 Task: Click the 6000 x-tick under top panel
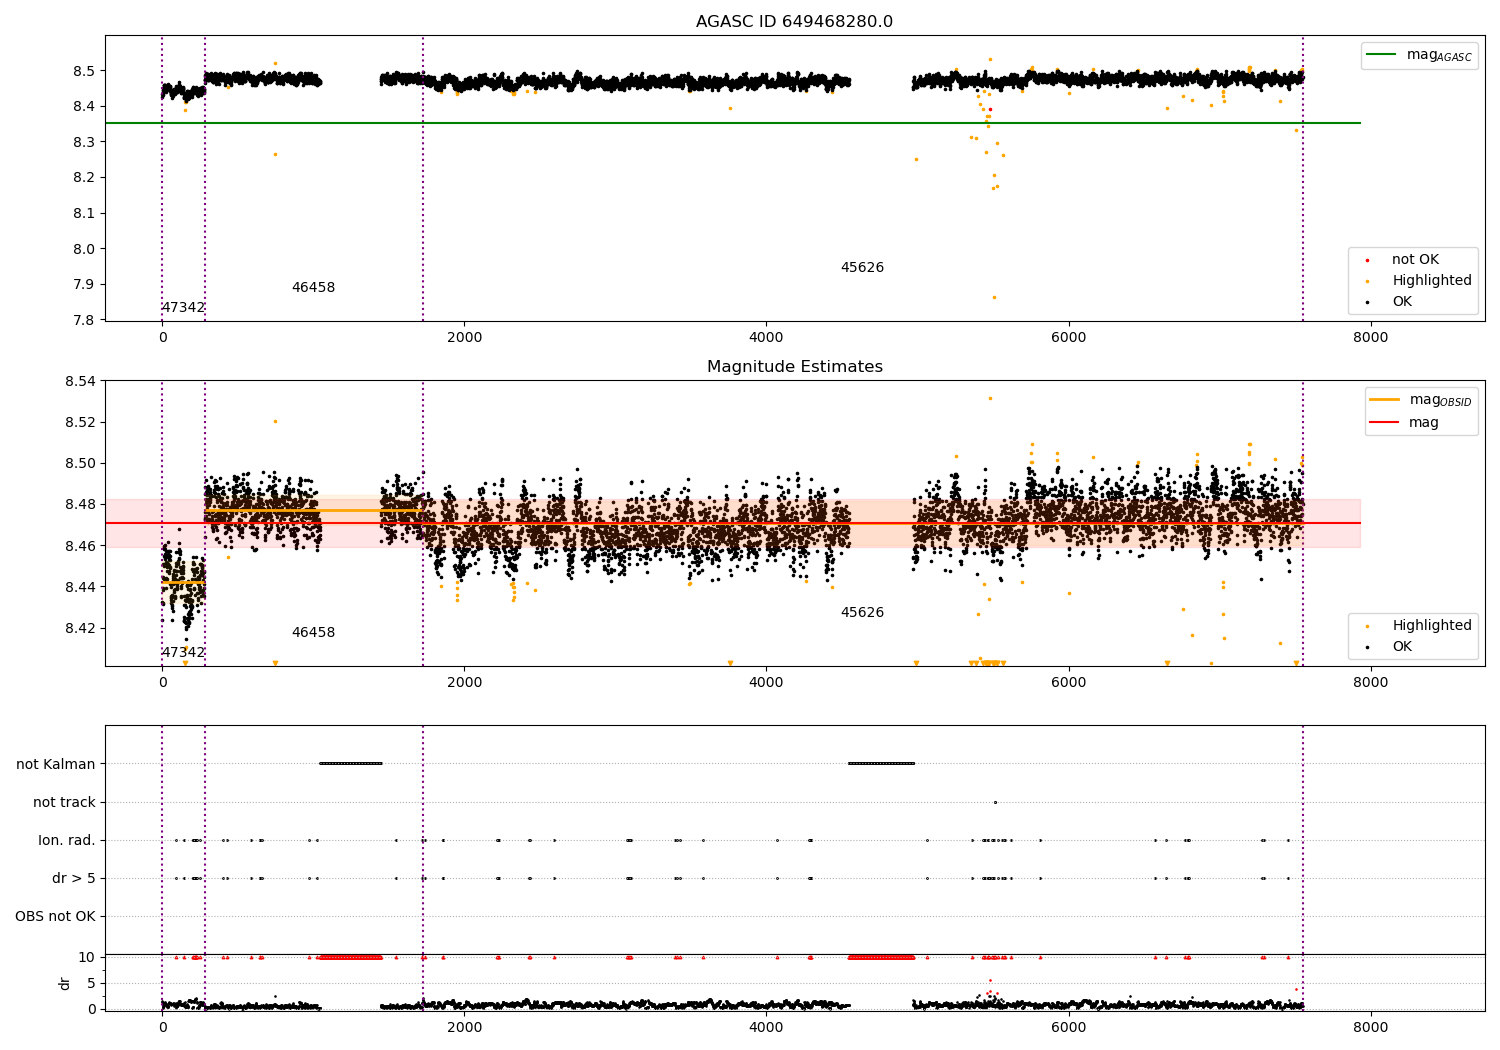(1068, 338)
